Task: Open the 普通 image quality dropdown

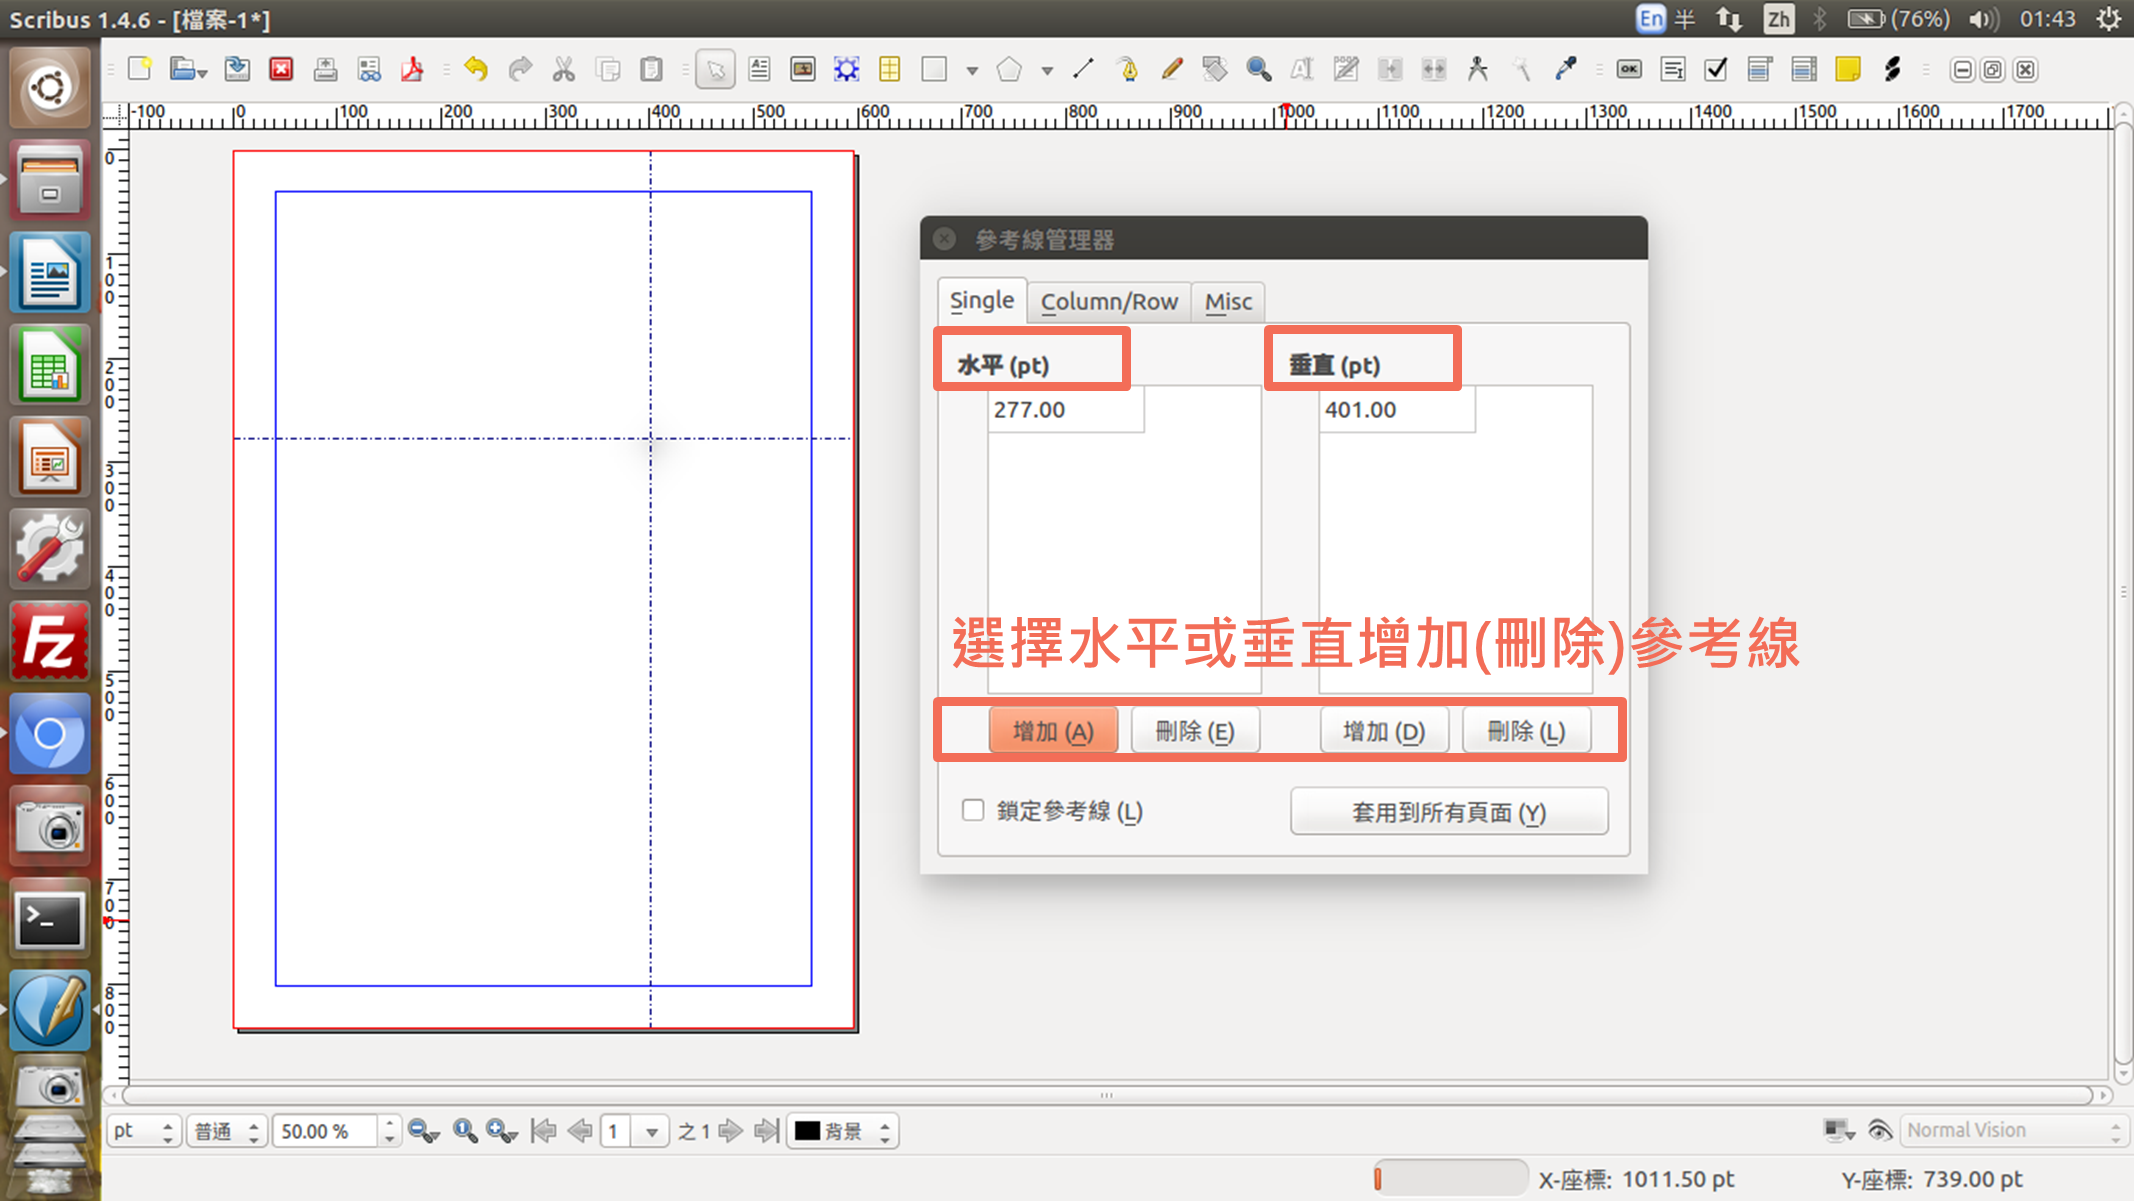Action: (227, 1131)
